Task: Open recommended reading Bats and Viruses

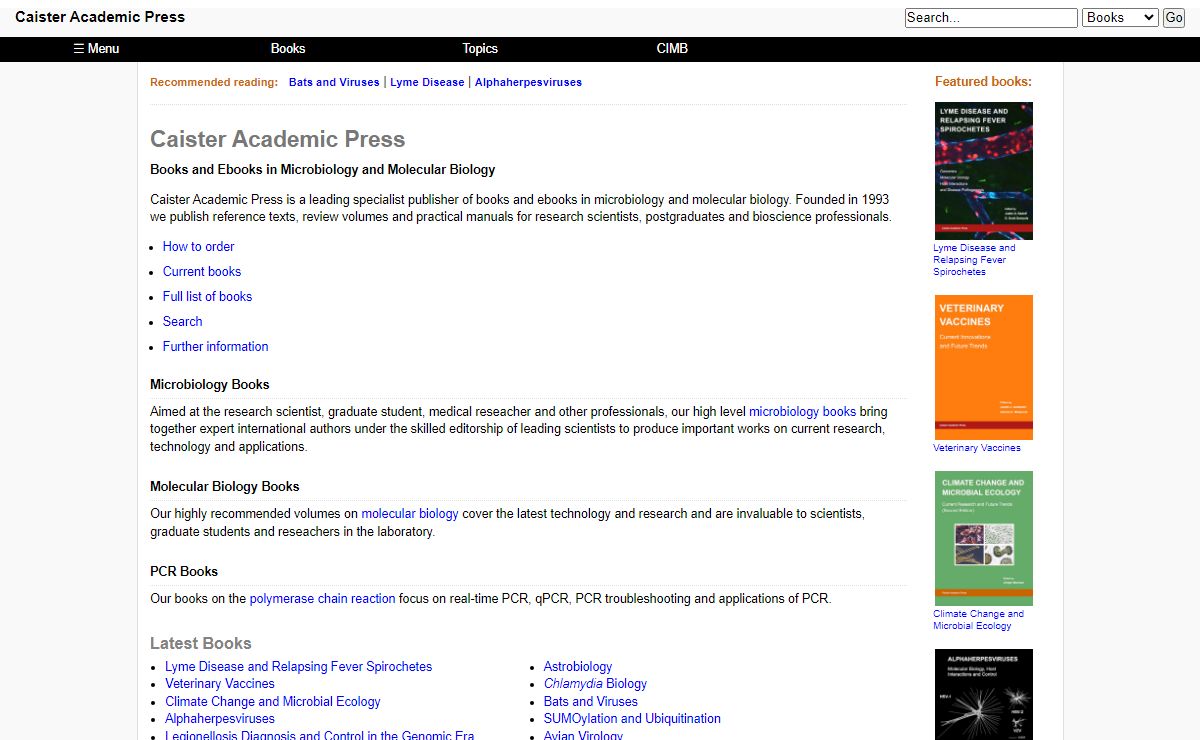Action: 334,82
